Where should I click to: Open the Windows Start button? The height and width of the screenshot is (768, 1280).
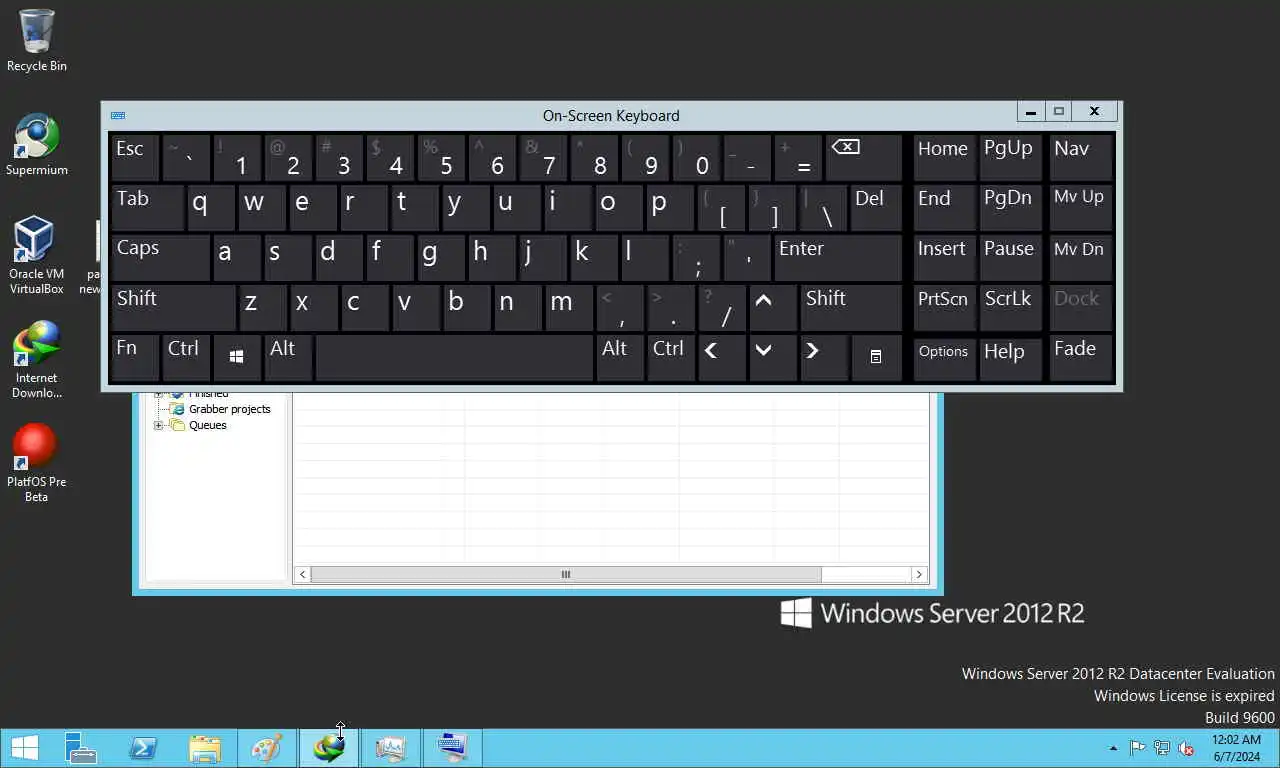coord(24,748)
